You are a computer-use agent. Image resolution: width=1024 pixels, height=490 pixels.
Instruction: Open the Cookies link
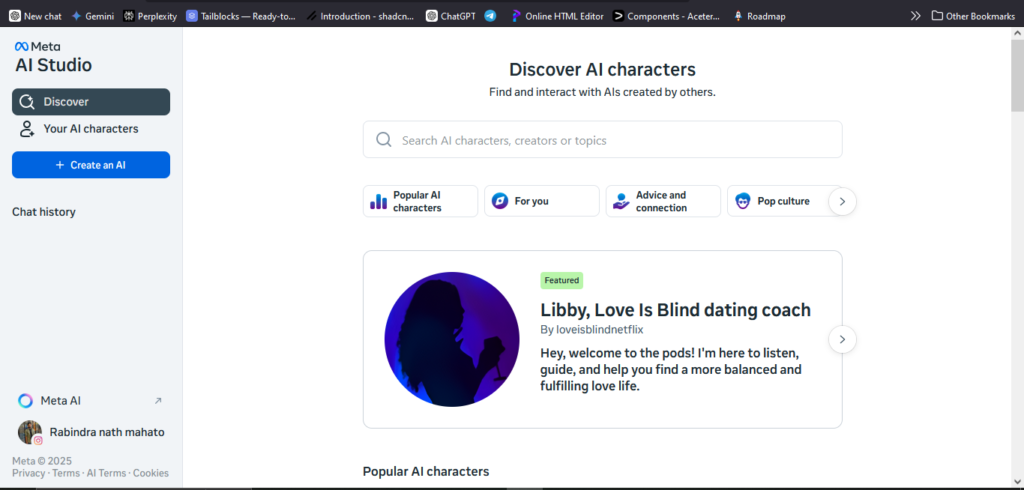tap(151, 473)
